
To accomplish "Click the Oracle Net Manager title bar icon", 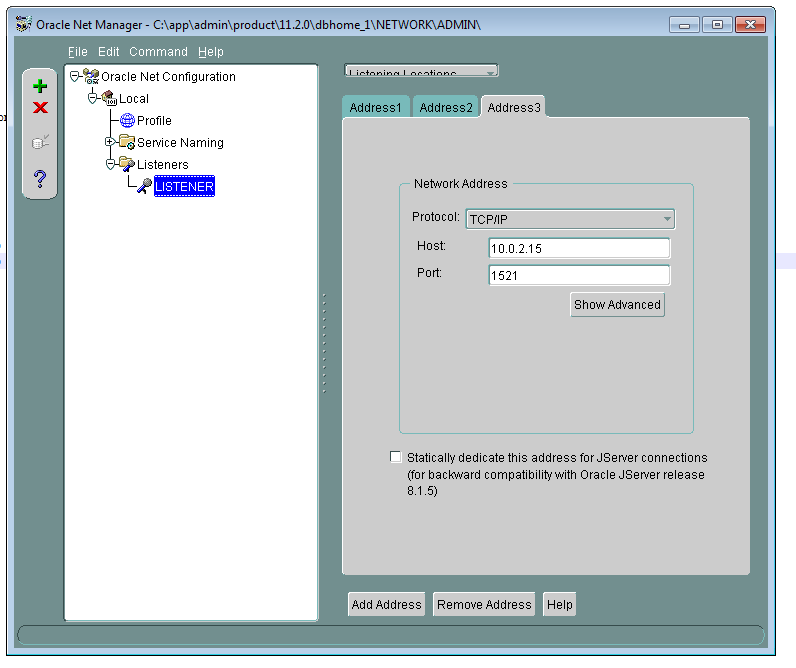I will [23, 24].
